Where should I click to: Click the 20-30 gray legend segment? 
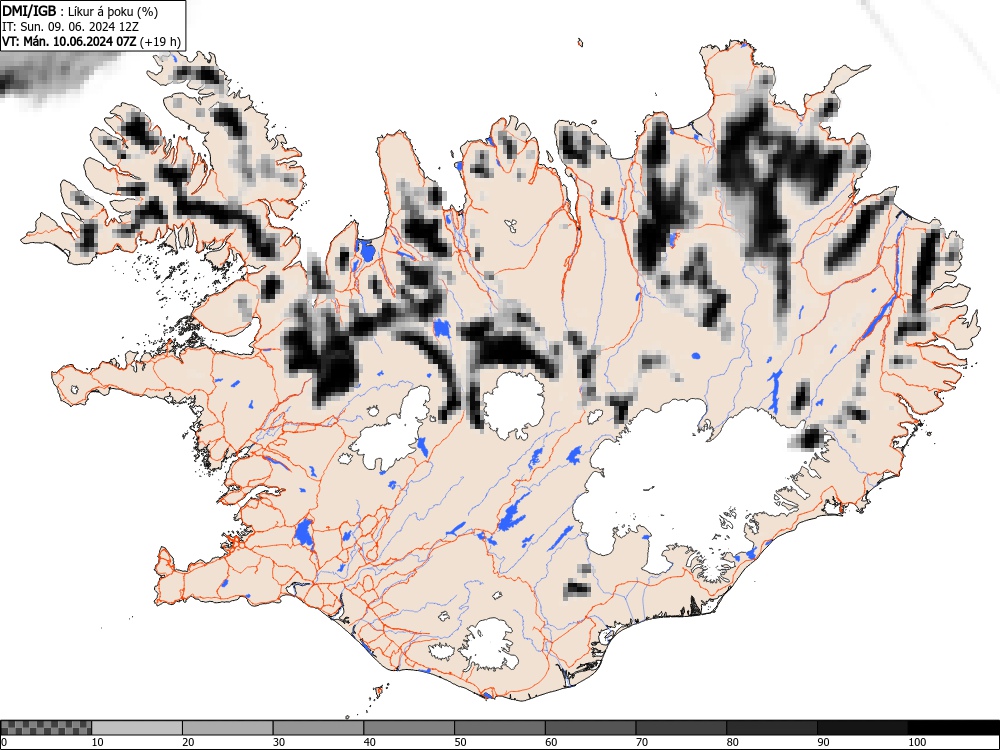point(228,728)
